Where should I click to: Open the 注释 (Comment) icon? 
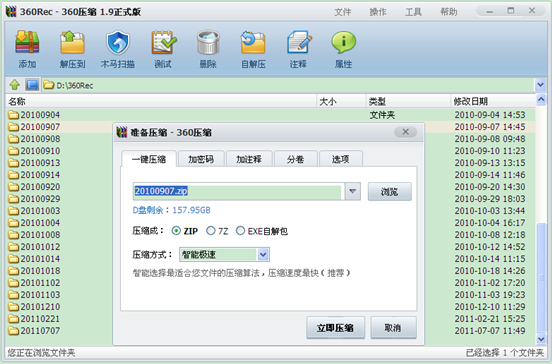coord(299,42)
